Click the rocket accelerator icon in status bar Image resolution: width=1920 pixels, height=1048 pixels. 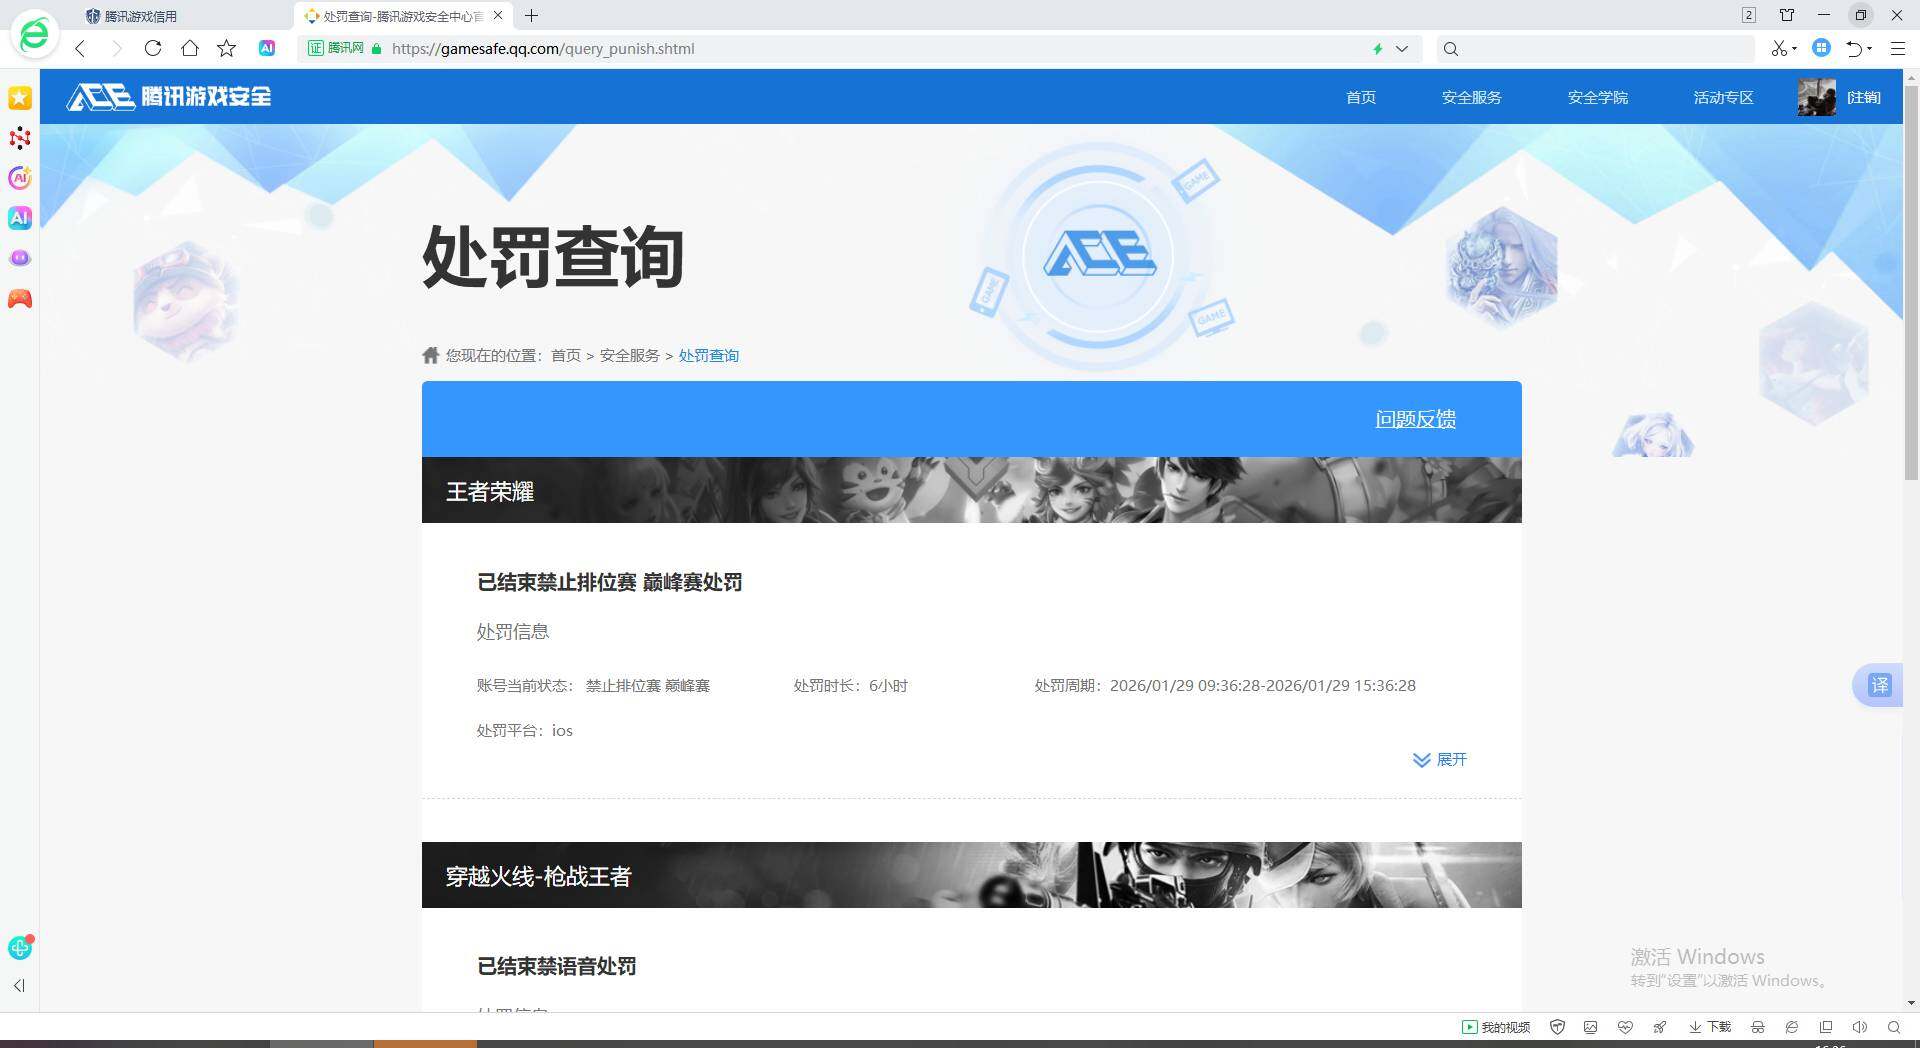coord(1659,1027)
